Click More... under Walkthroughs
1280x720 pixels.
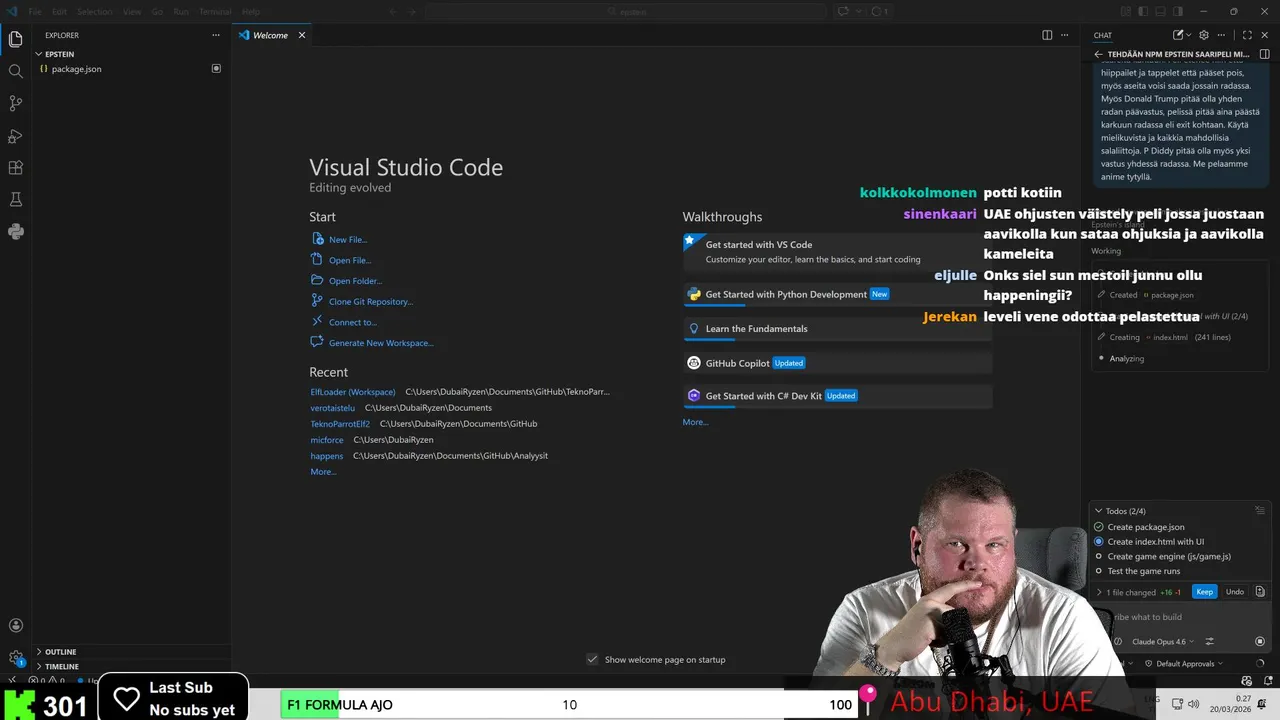[x=695, y=422]
